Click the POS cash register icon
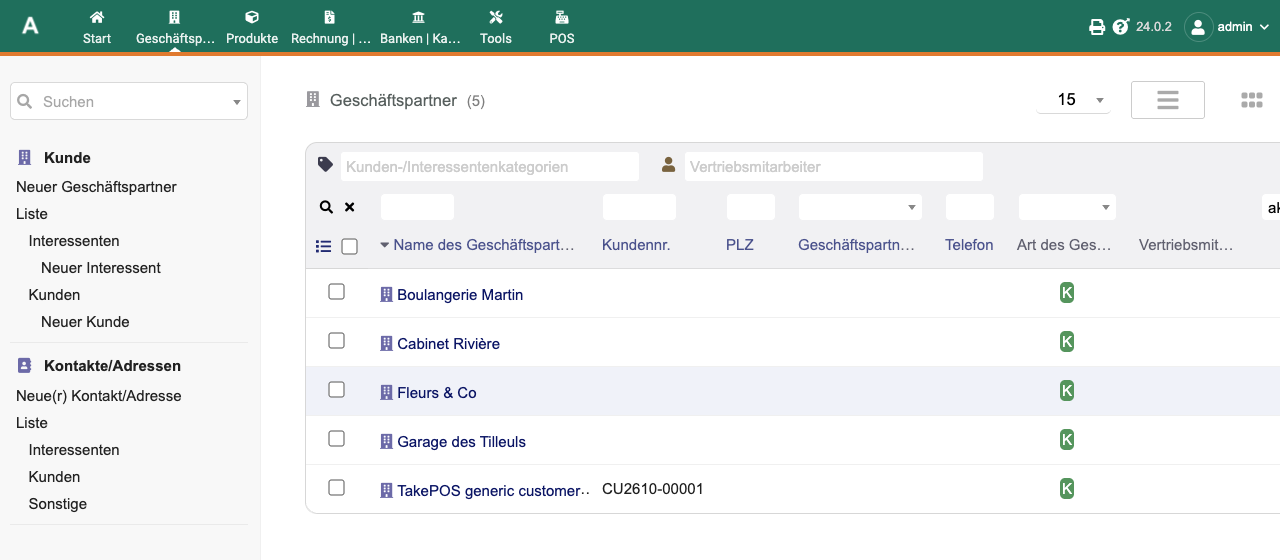Screen dimensions: 1280x560 [562, 17]
